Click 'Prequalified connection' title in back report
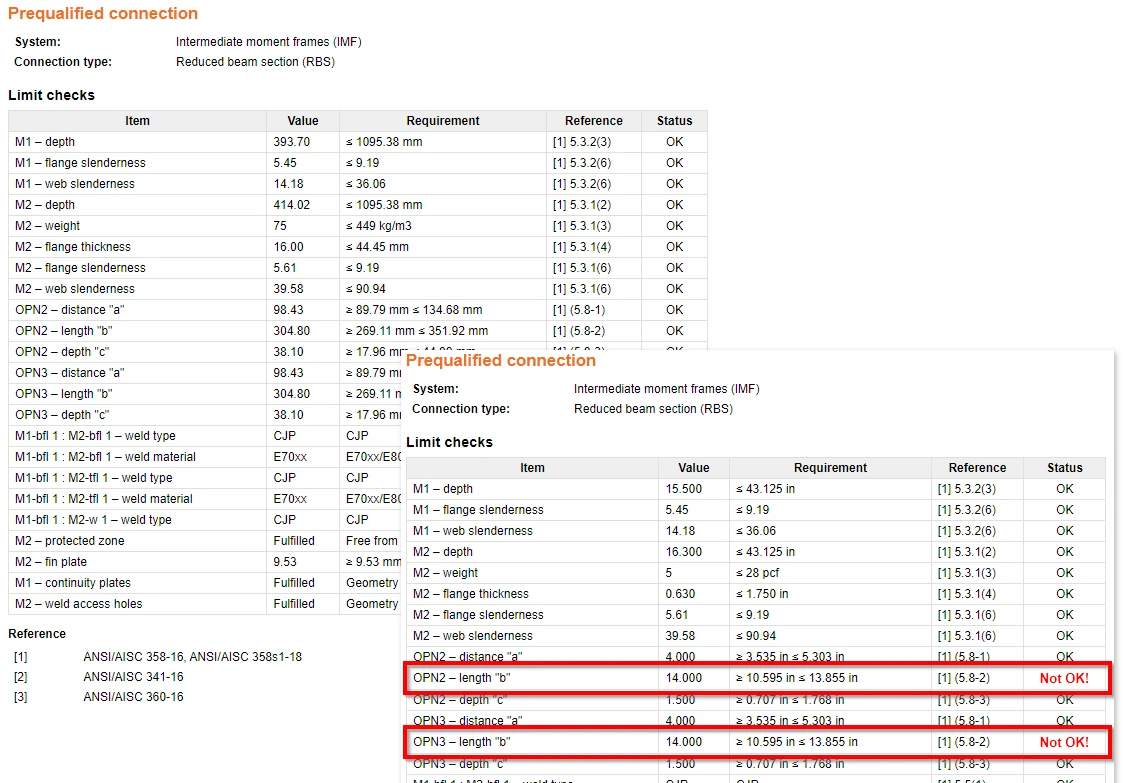 (x=103, y=13)
